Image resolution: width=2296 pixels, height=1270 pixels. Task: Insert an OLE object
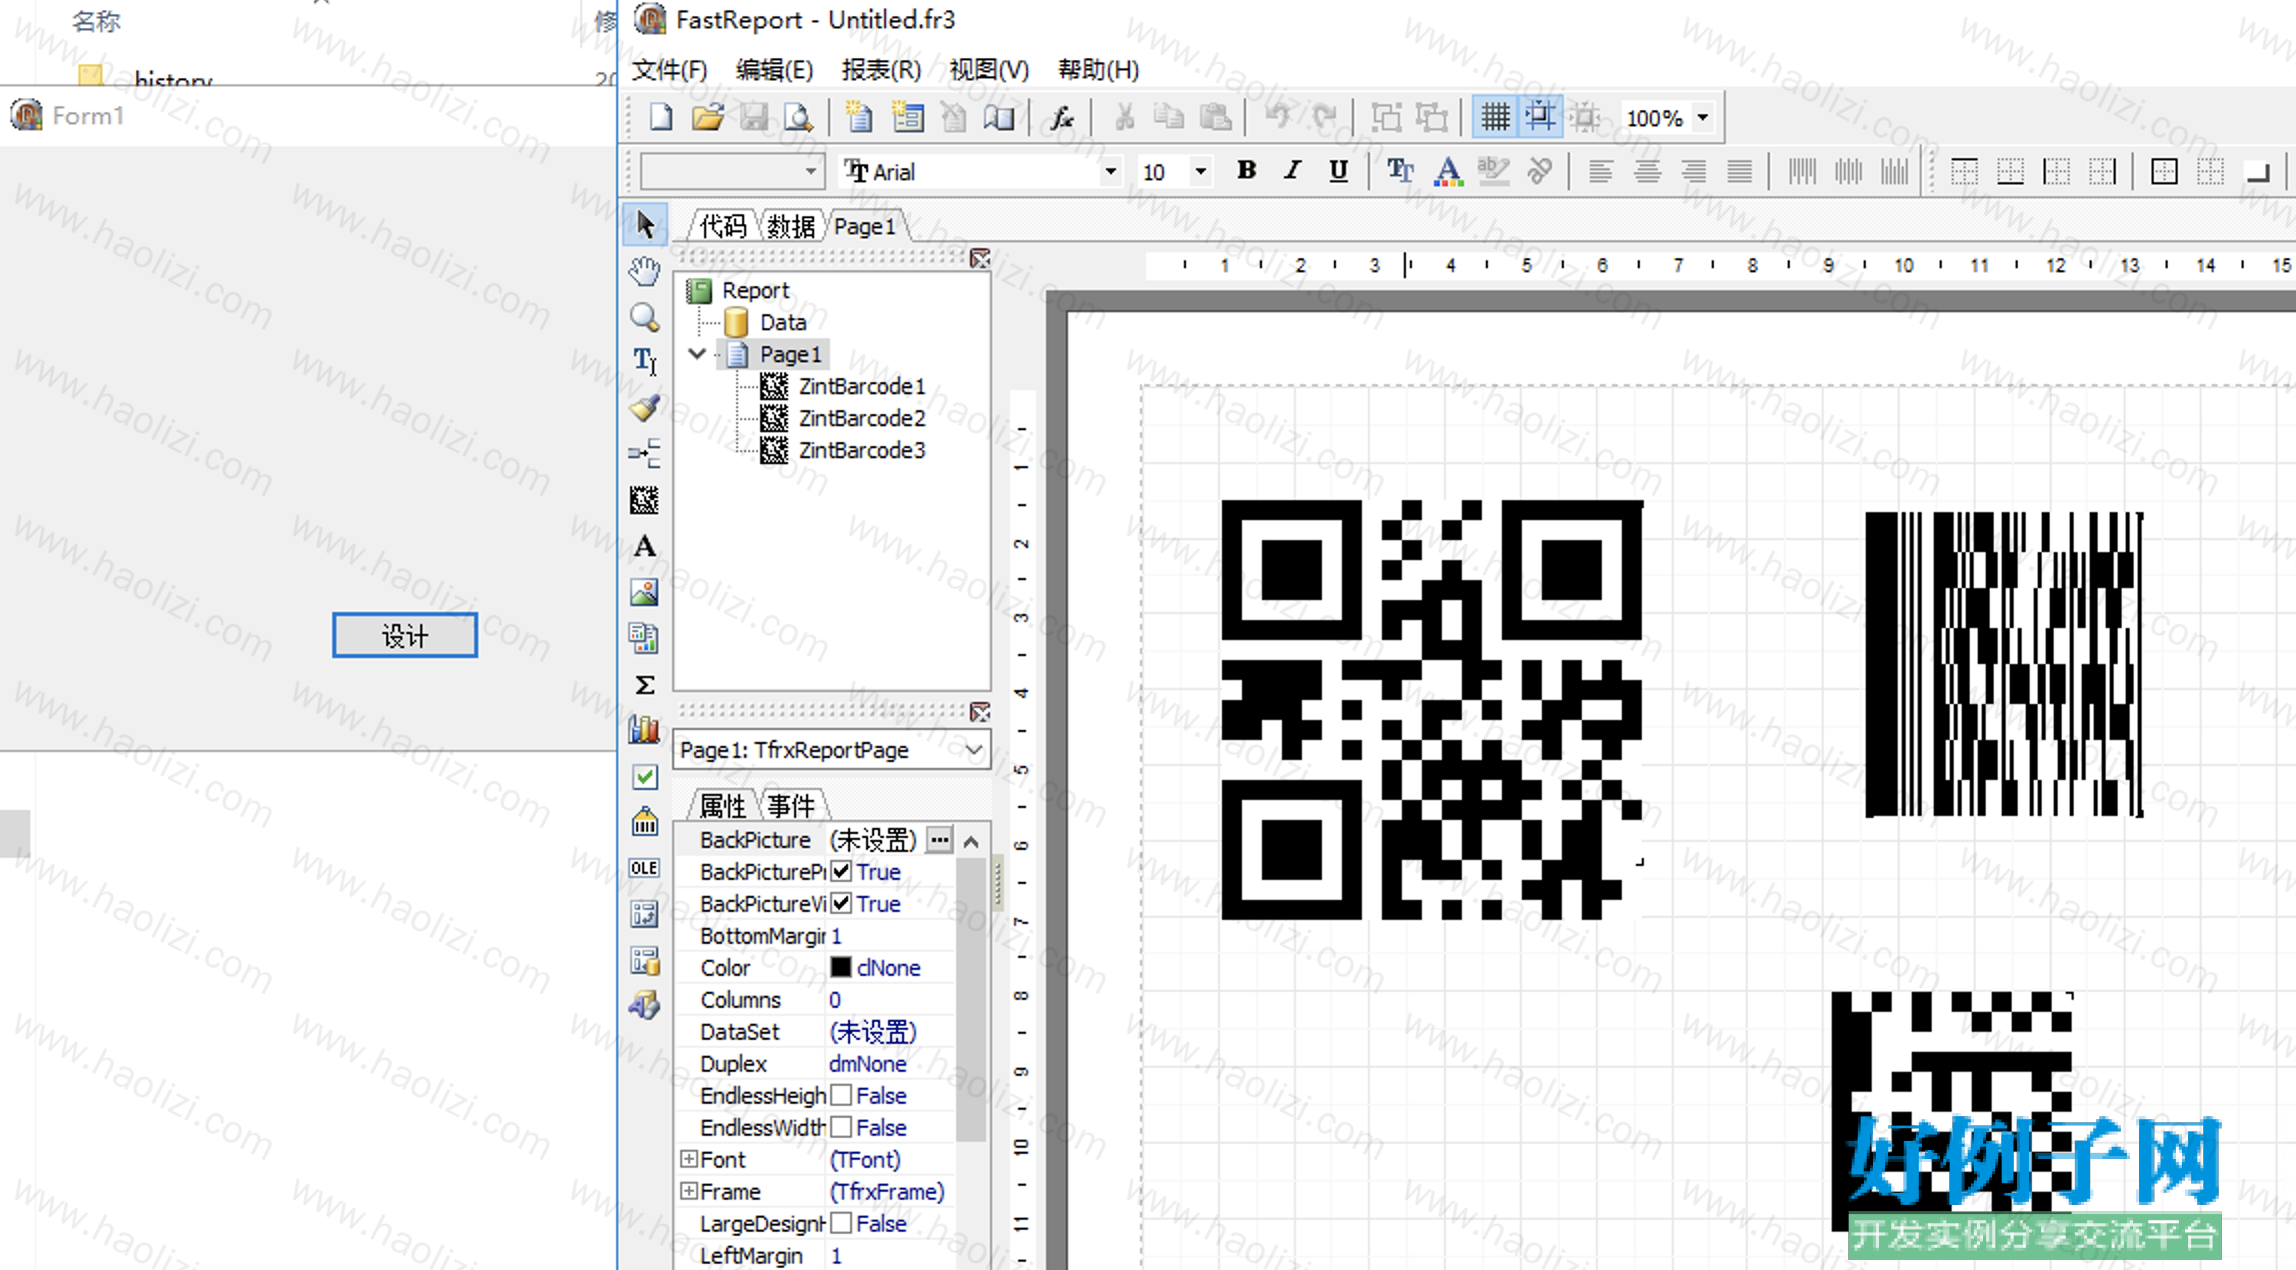point(645,868)
